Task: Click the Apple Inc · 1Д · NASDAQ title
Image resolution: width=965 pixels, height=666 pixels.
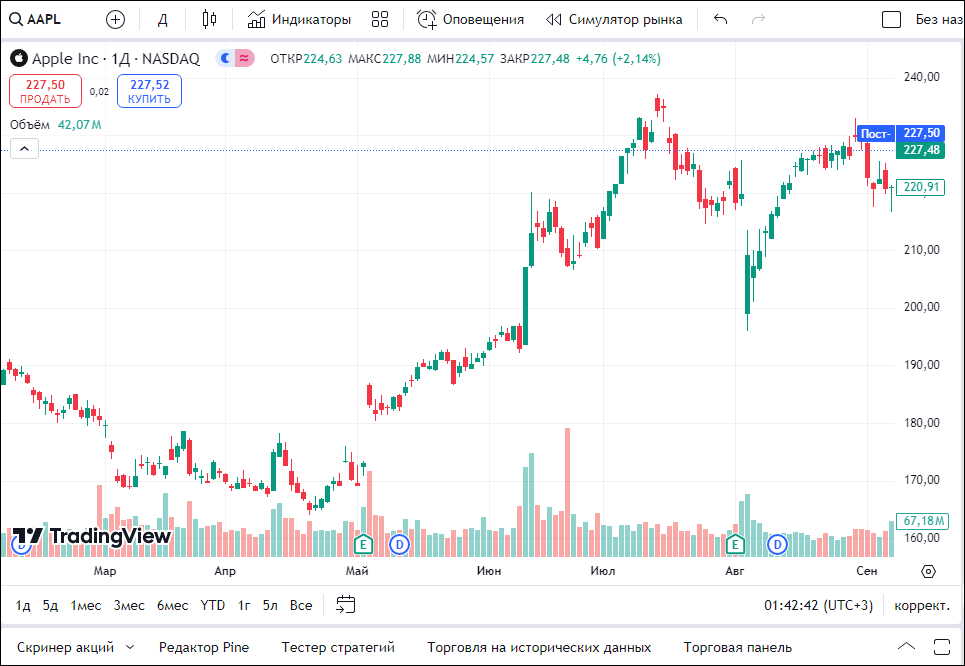Action: [116, 58]
